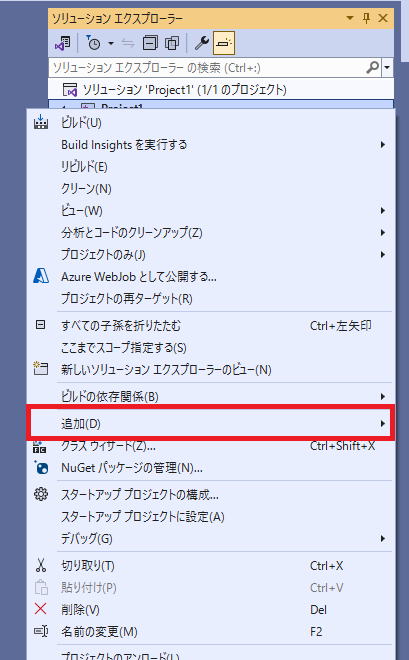Expand the pending changes filter dropdown arrow
409x660 pixels.
pos(111,43)
